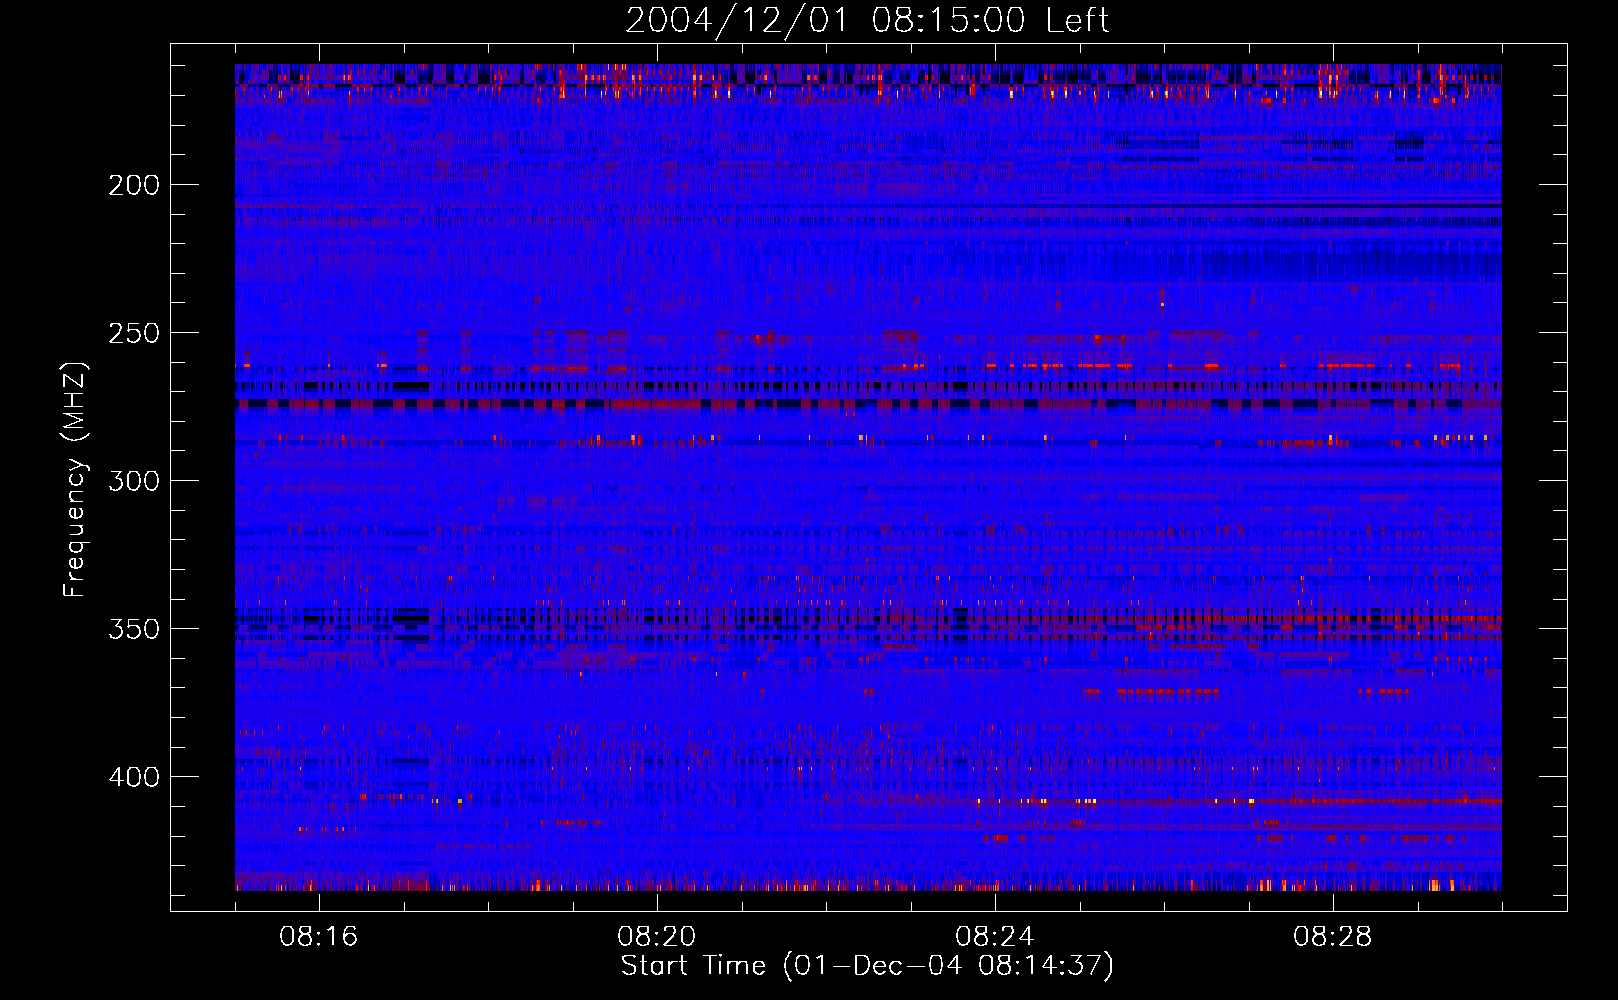Click the 08:16 time tick label
Image resolution: width=1618 pixels, height=1000 pixels.
(x=319, y=937)
